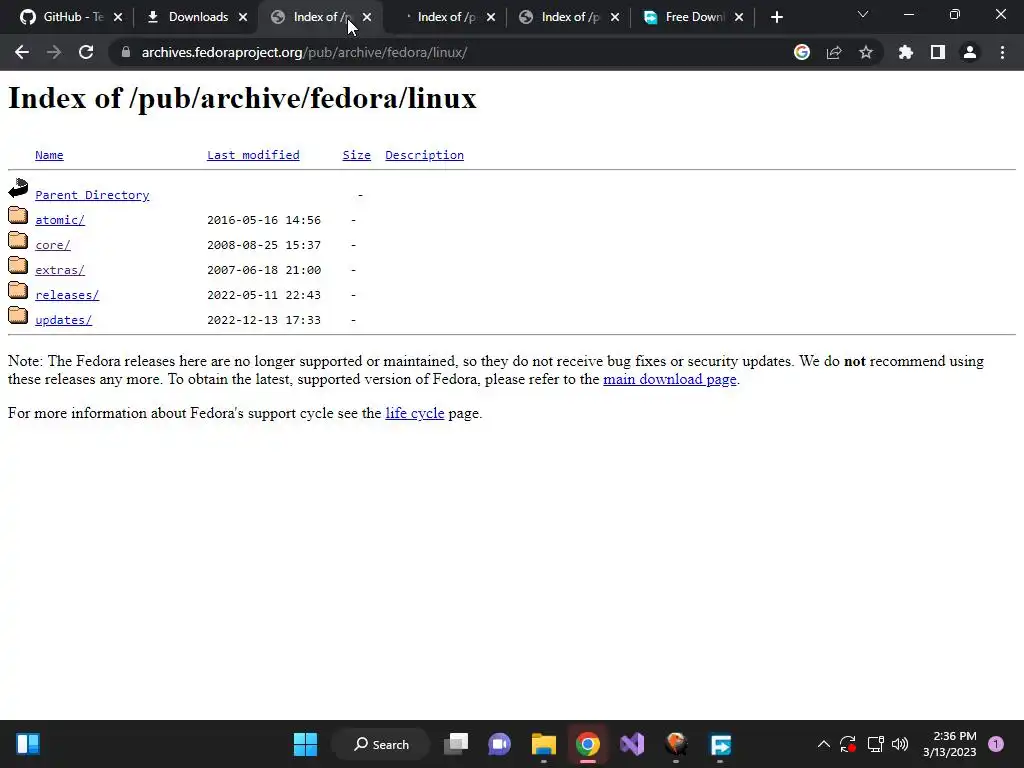Click the volume speaker tray icon

900,744
